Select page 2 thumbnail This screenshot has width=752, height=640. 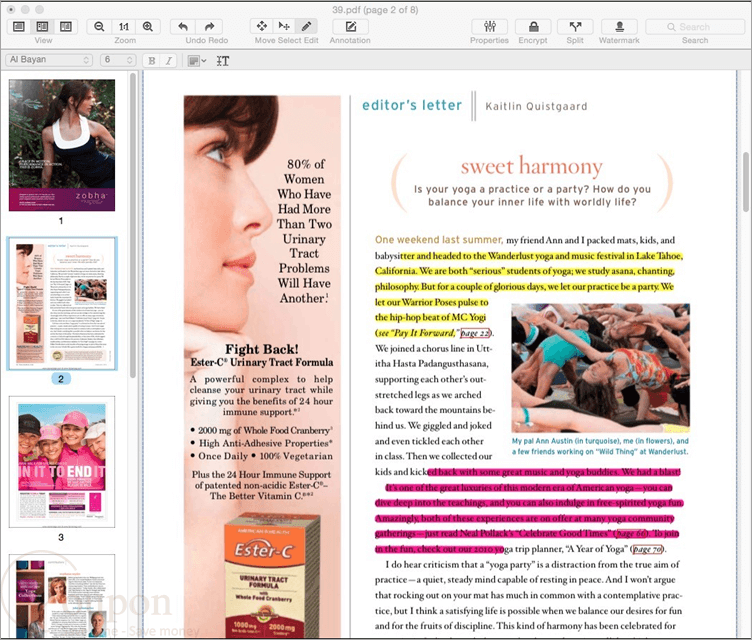tap(62, 303)
